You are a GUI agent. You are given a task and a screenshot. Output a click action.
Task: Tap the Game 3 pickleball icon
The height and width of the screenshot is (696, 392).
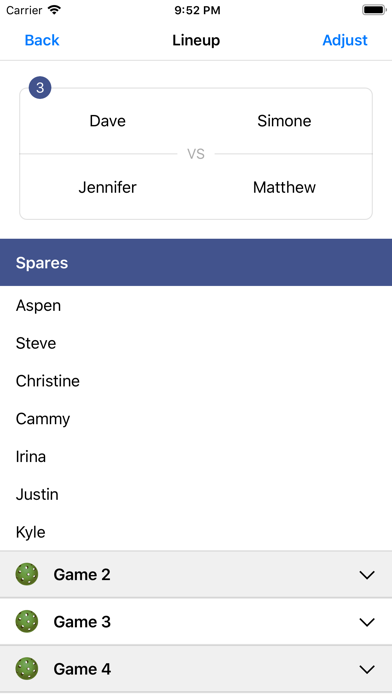[27, 621]
